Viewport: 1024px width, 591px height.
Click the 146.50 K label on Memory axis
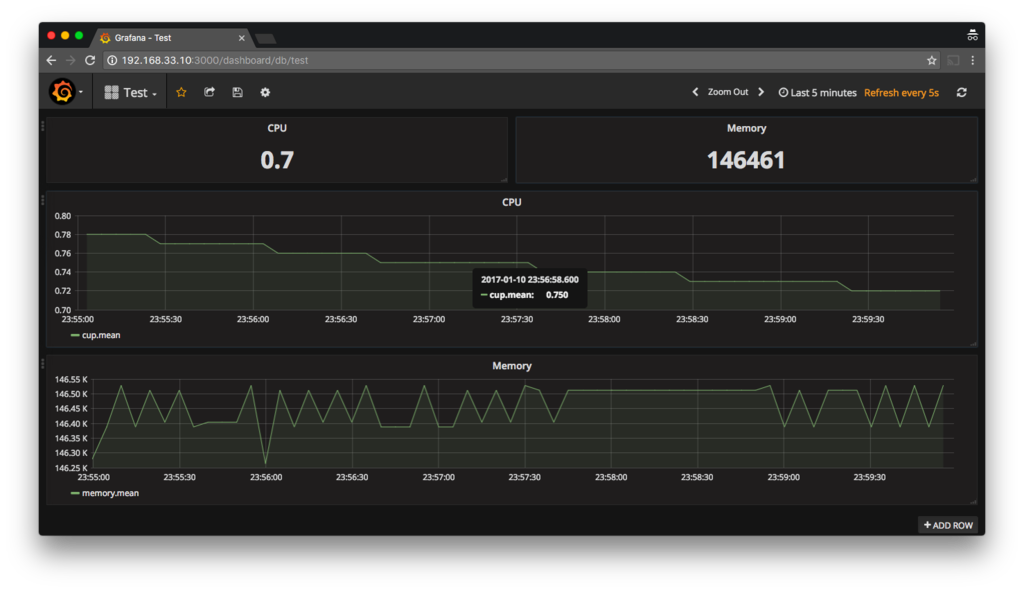coord(71,394)
